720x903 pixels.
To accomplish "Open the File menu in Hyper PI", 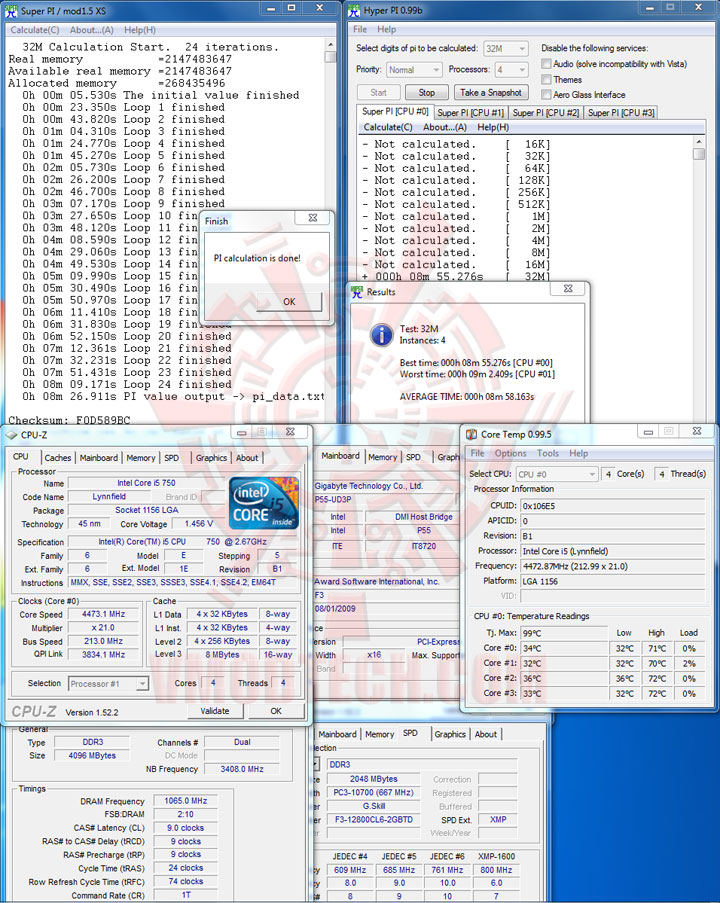I will [360, 29].
